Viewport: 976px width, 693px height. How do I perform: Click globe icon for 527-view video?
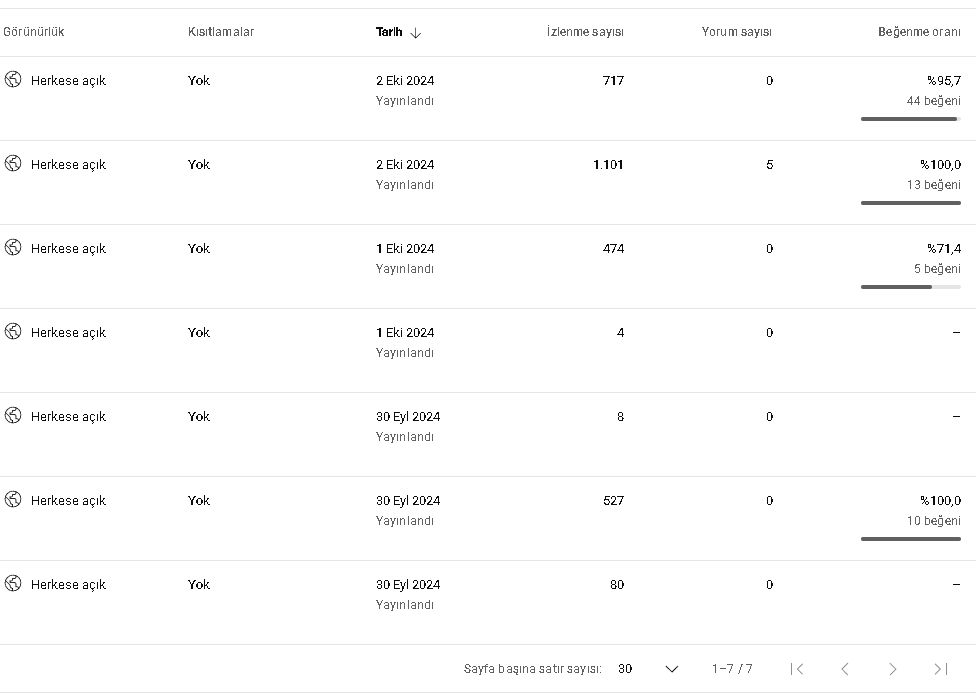click(x=13, y=499)
